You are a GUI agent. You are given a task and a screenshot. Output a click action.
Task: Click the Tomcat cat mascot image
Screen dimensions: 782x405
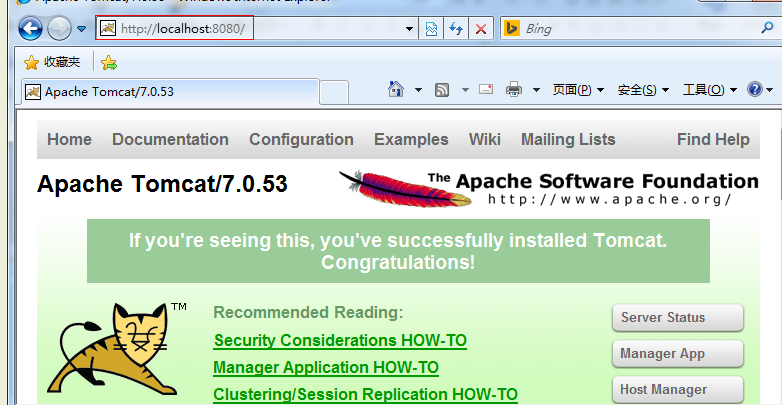tap(116, 348)
